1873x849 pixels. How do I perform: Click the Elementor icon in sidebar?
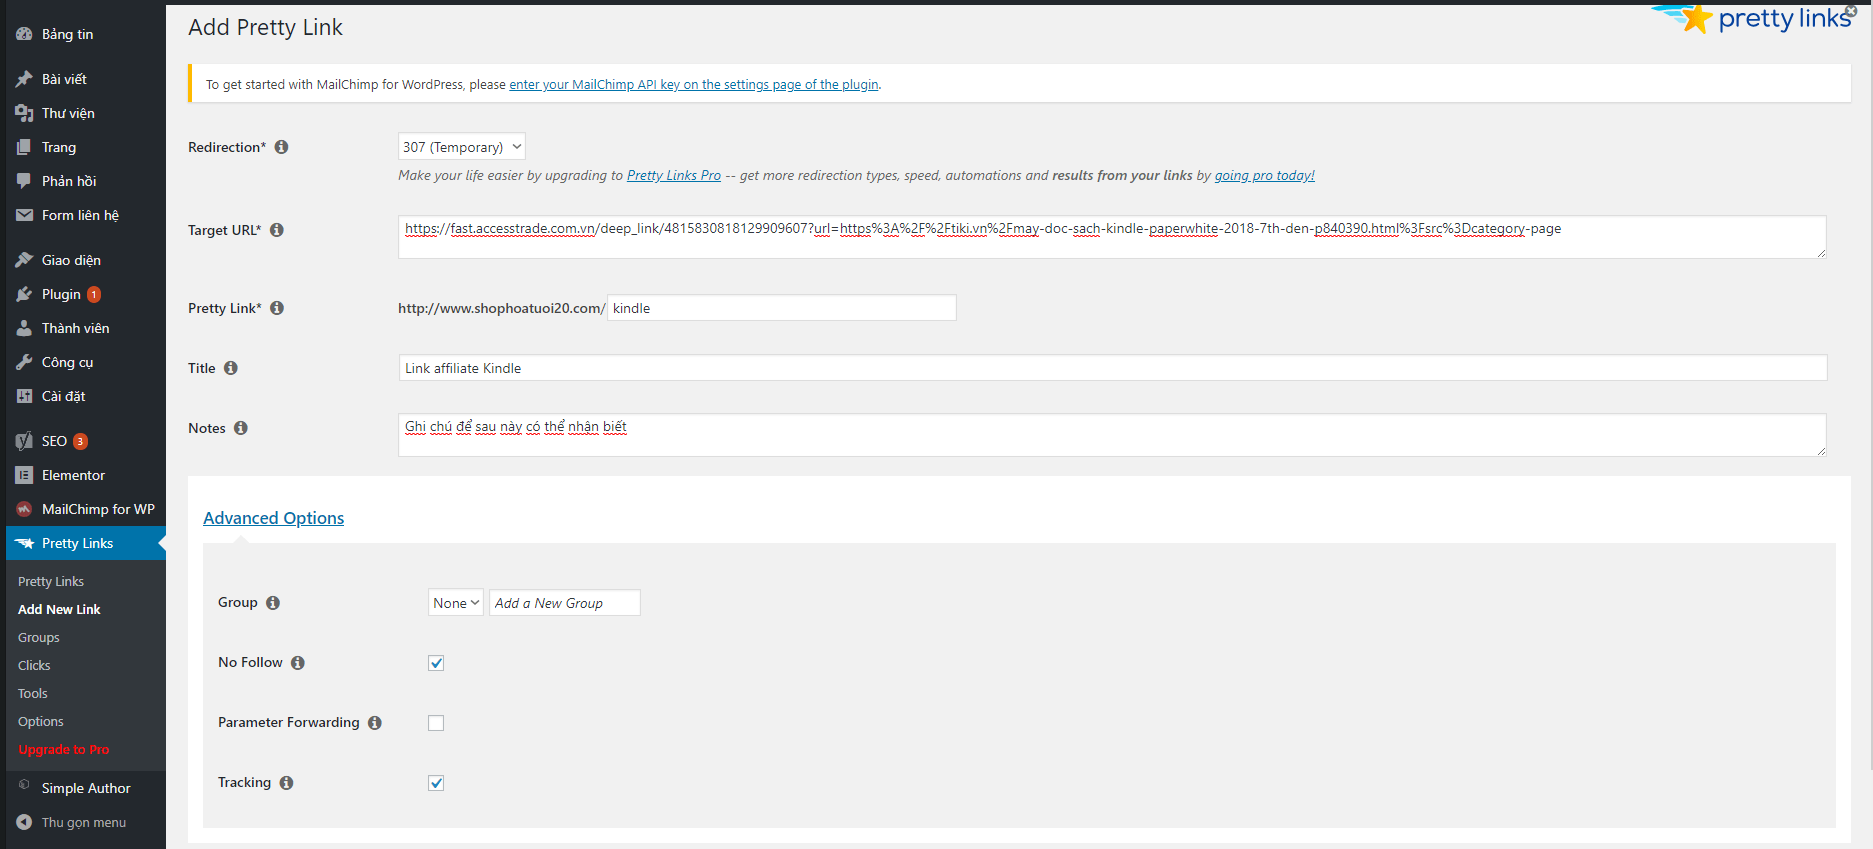(x=24, y=475)
